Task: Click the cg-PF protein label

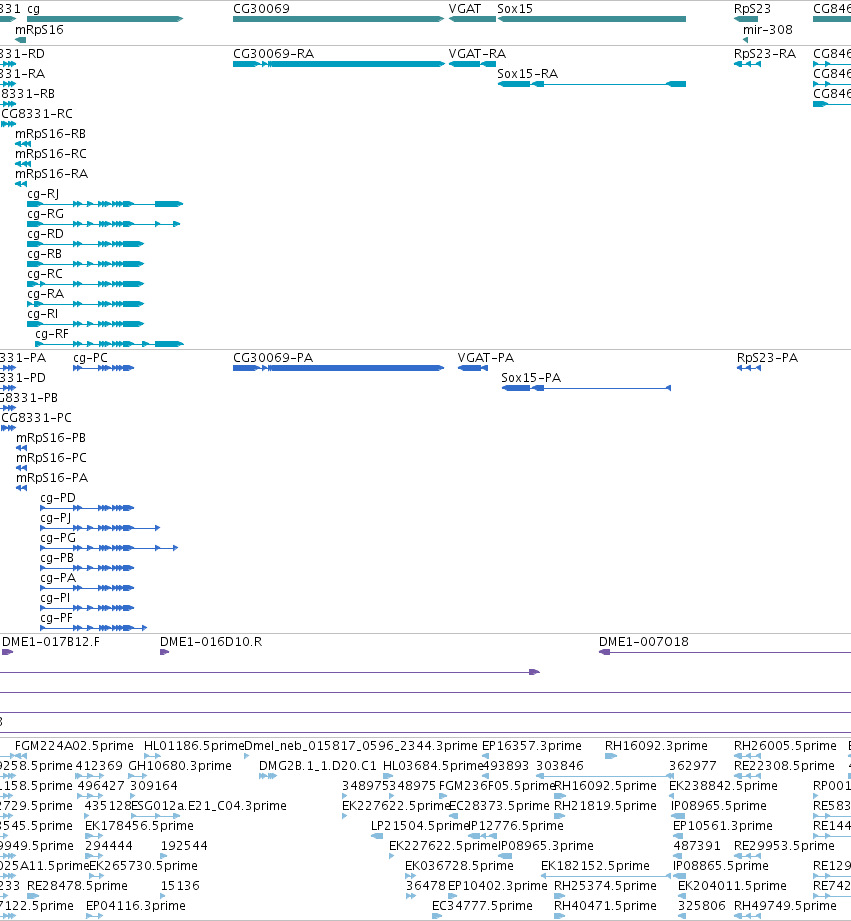Action: click(56, 617)
